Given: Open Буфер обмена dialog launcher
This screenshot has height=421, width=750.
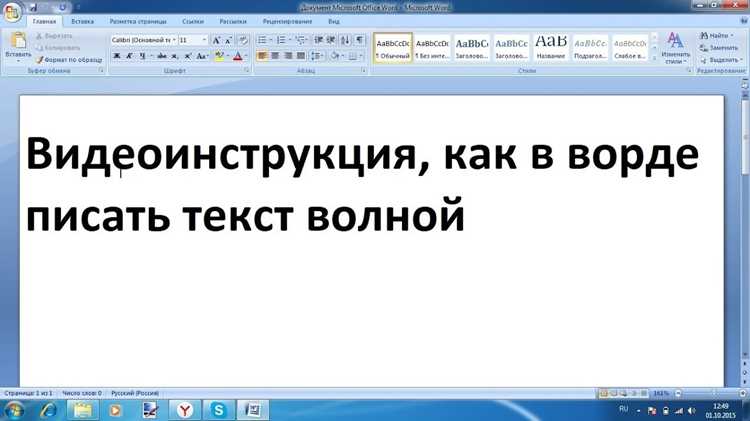Looking at the screenshot, I should pyautogui.click(x=101, y=70).
